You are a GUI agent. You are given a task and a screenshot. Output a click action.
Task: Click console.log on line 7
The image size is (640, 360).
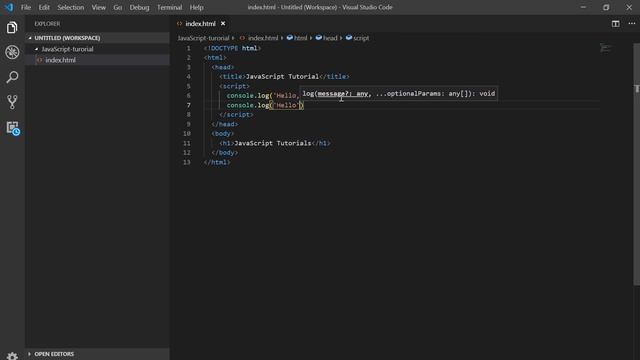[x=248, y=105]
